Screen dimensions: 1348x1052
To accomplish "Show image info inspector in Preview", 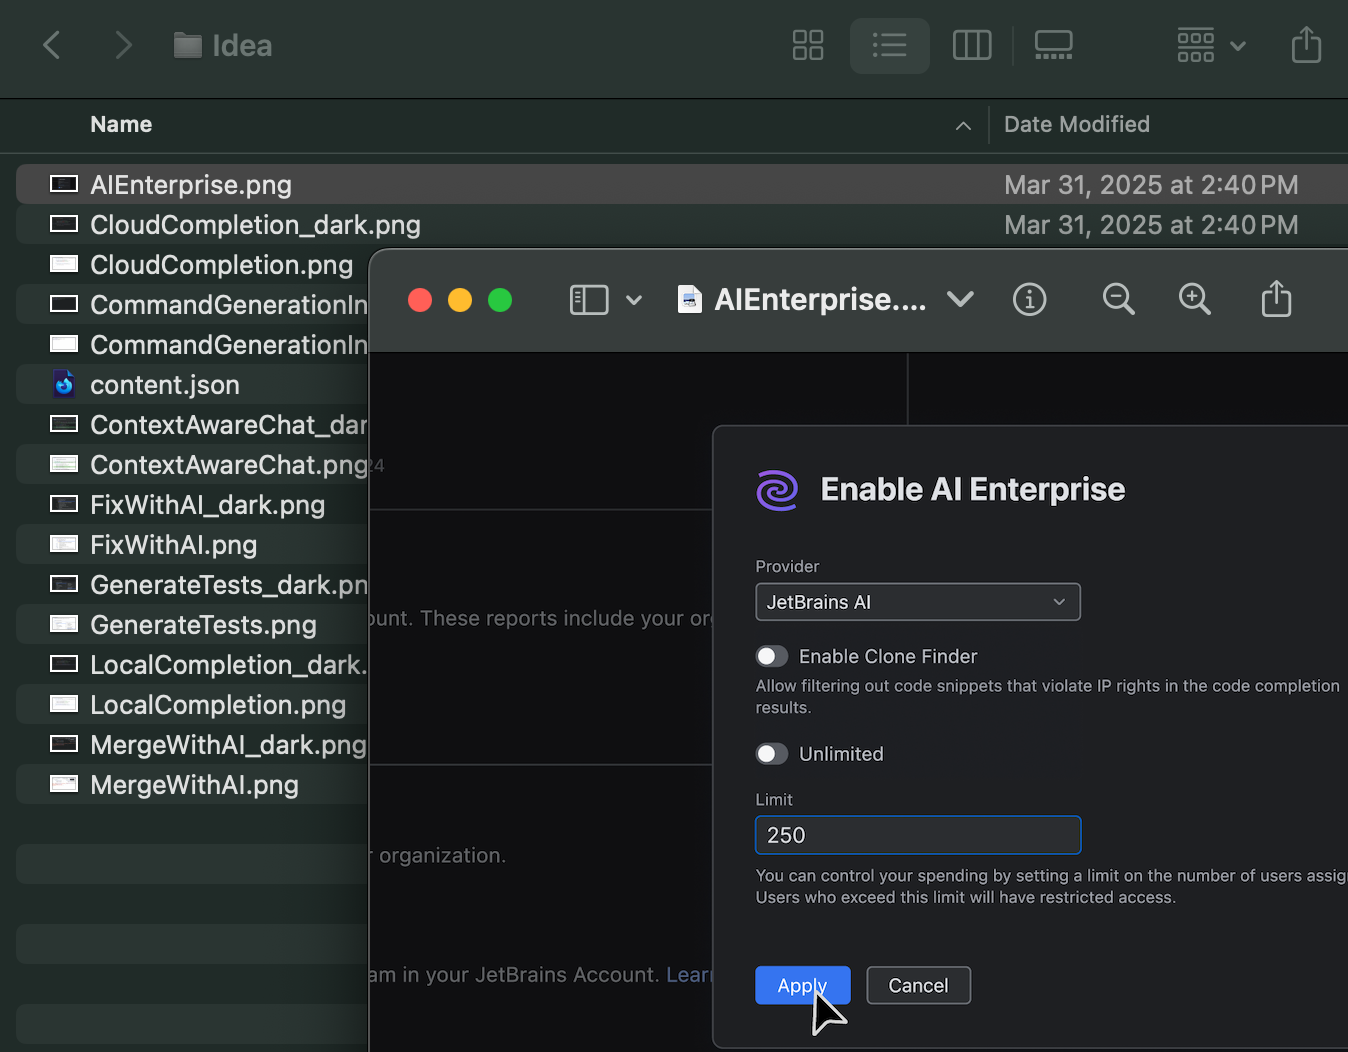I will point(1029,299).
